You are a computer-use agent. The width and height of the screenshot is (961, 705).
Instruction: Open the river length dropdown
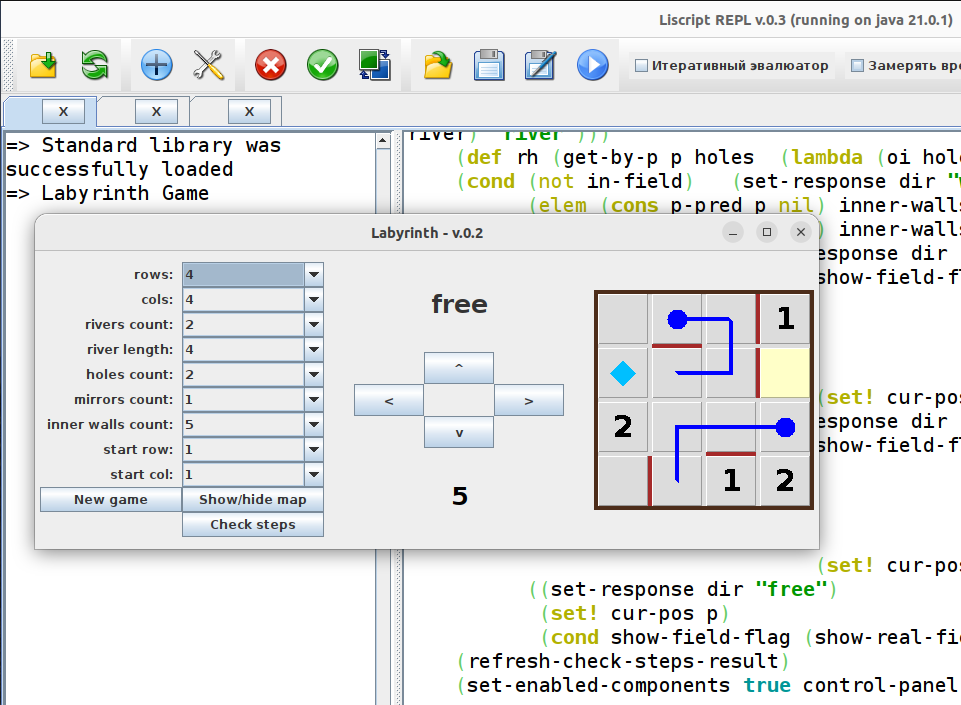point(313,350)
